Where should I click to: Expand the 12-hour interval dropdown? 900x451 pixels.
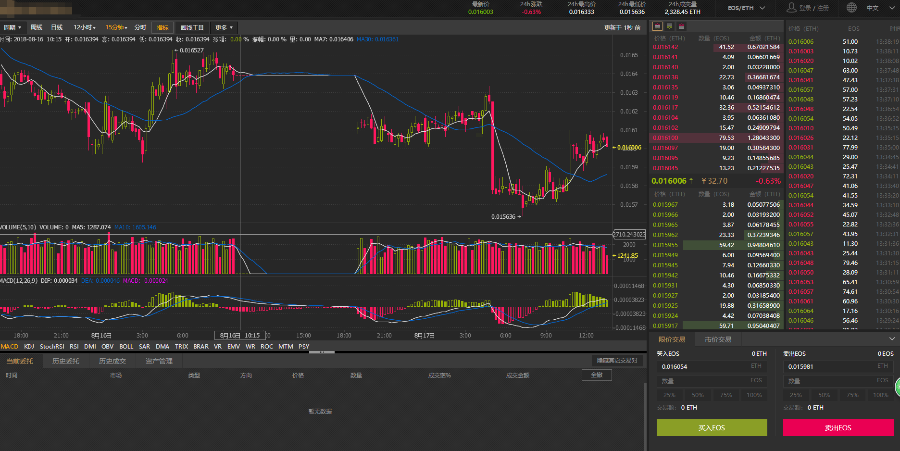coord(85,27)
